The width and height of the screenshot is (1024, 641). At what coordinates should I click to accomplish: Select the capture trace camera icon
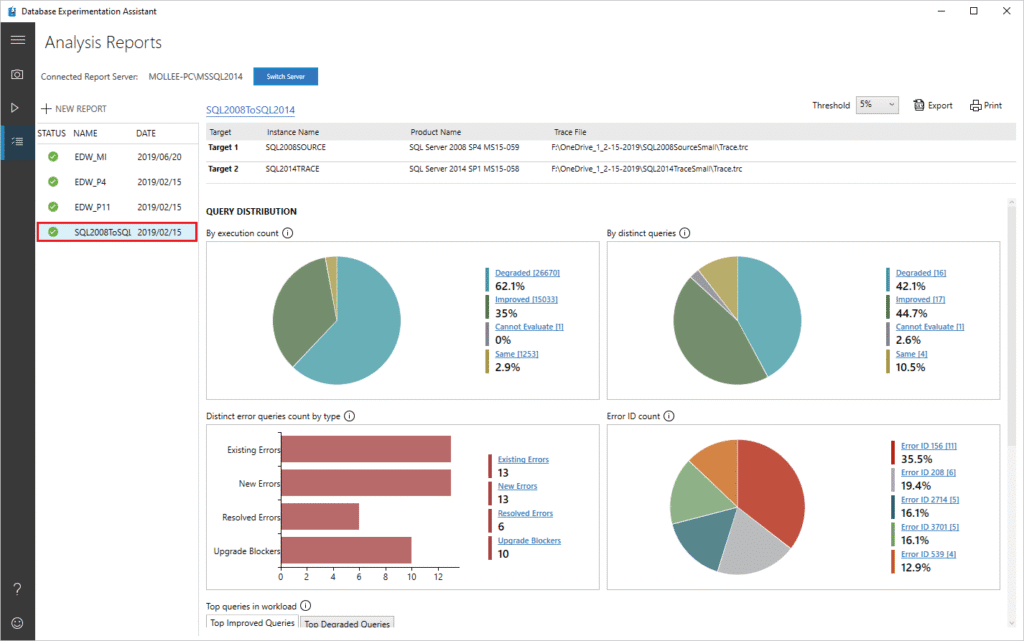(17, 74)
